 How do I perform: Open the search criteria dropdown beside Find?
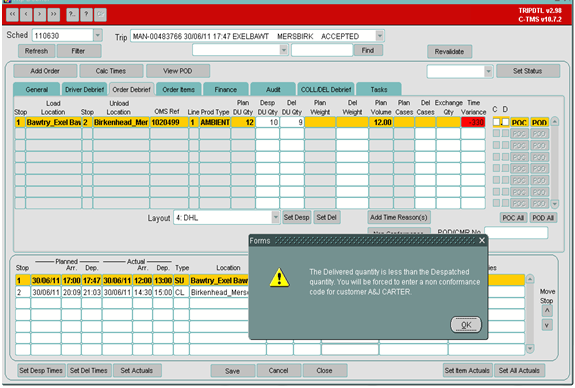[283, 50]
